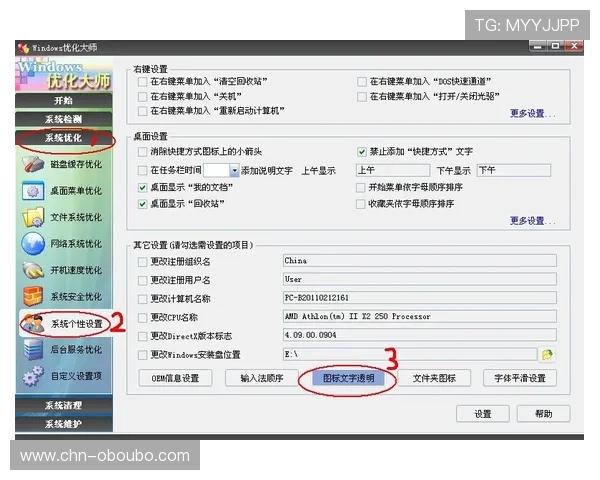Close the Windows优化大师 window
Viewport: 600px width, 480px height.
click(x=574, y=46)
